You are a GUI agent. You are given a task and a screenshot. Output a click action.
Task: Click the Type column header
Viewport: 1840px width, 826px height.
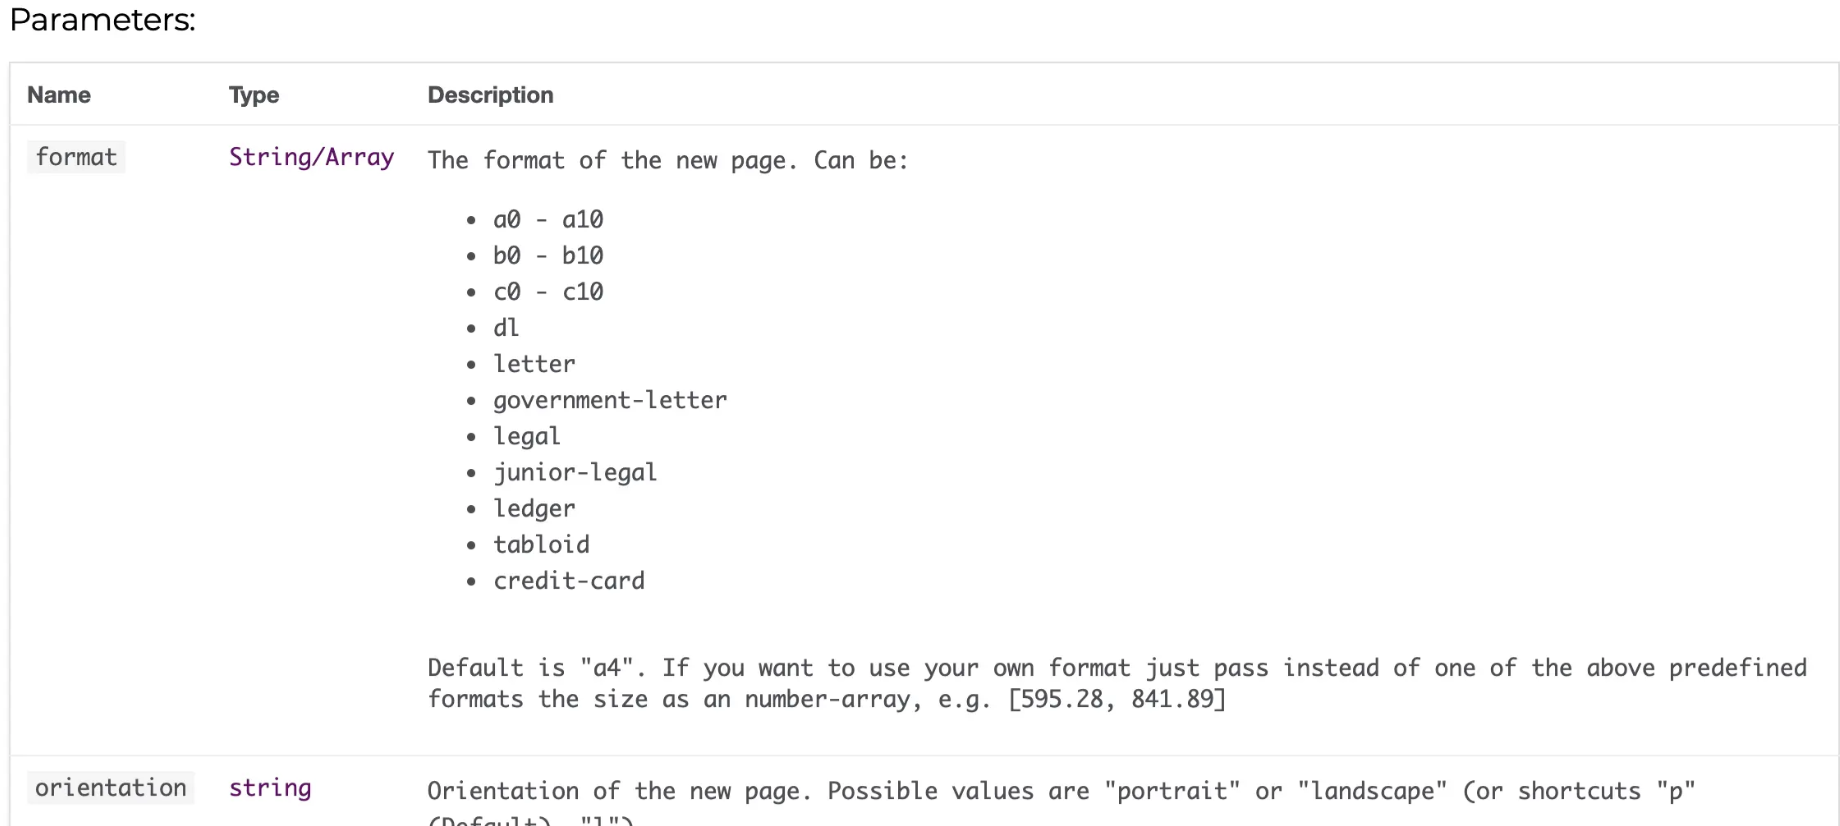click(254, 95)
